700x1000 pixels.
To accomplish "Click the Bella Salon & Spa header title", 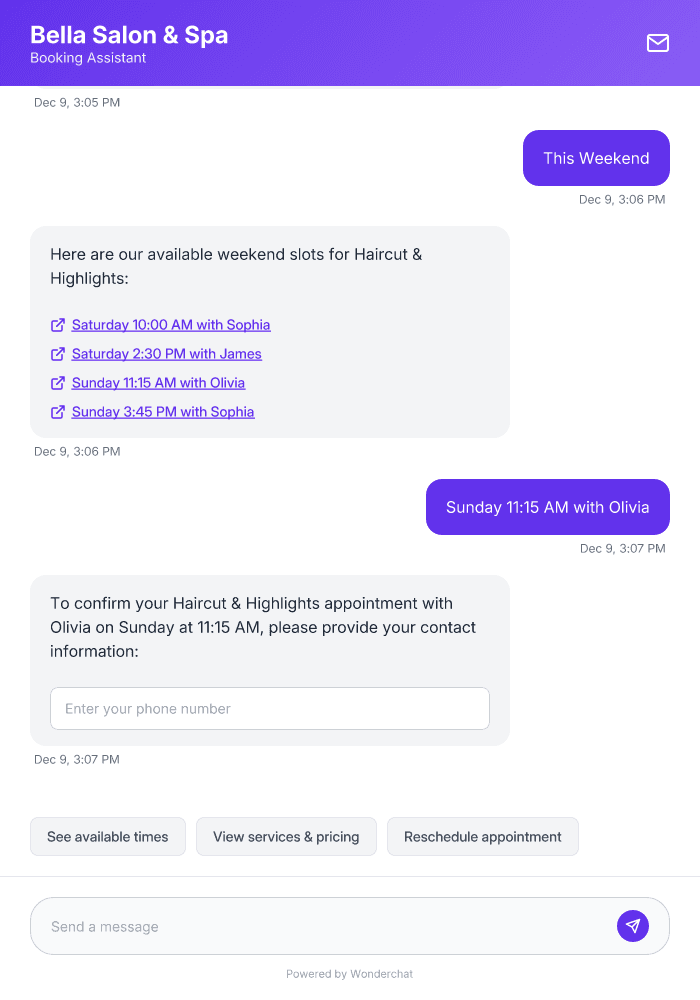I will point(129,34).
